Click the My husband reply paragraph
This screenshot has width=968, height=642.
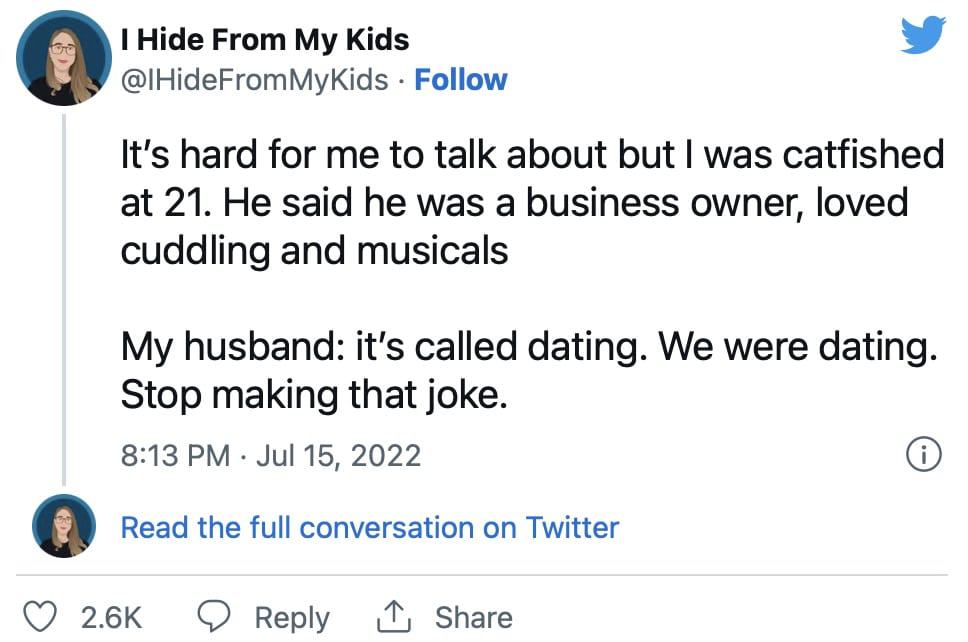point(528,370)
